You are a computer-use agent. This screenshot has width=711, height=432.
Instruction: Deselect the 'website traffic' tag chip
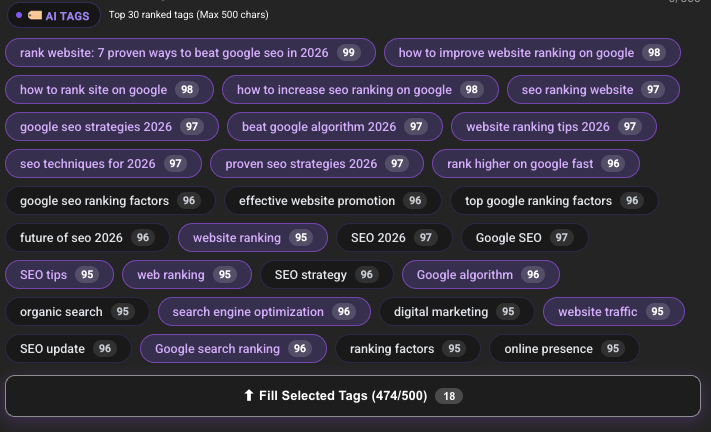tap(614, 311)
